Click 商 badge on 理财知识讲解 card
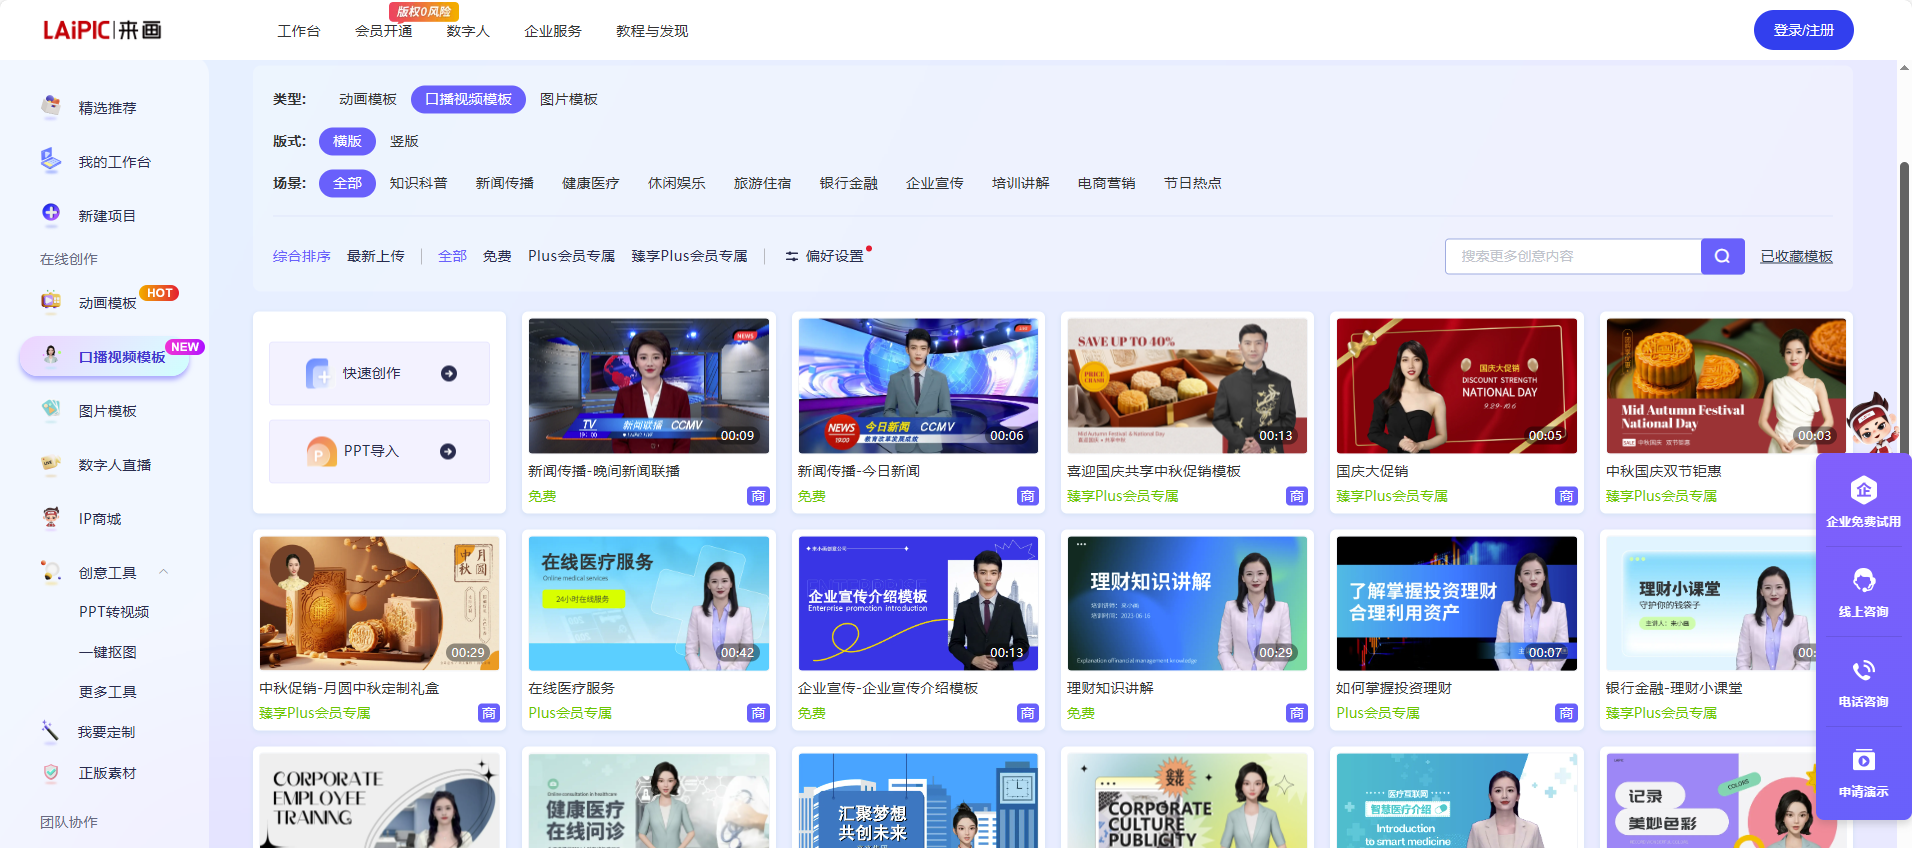 click(x=1296, y=713)
